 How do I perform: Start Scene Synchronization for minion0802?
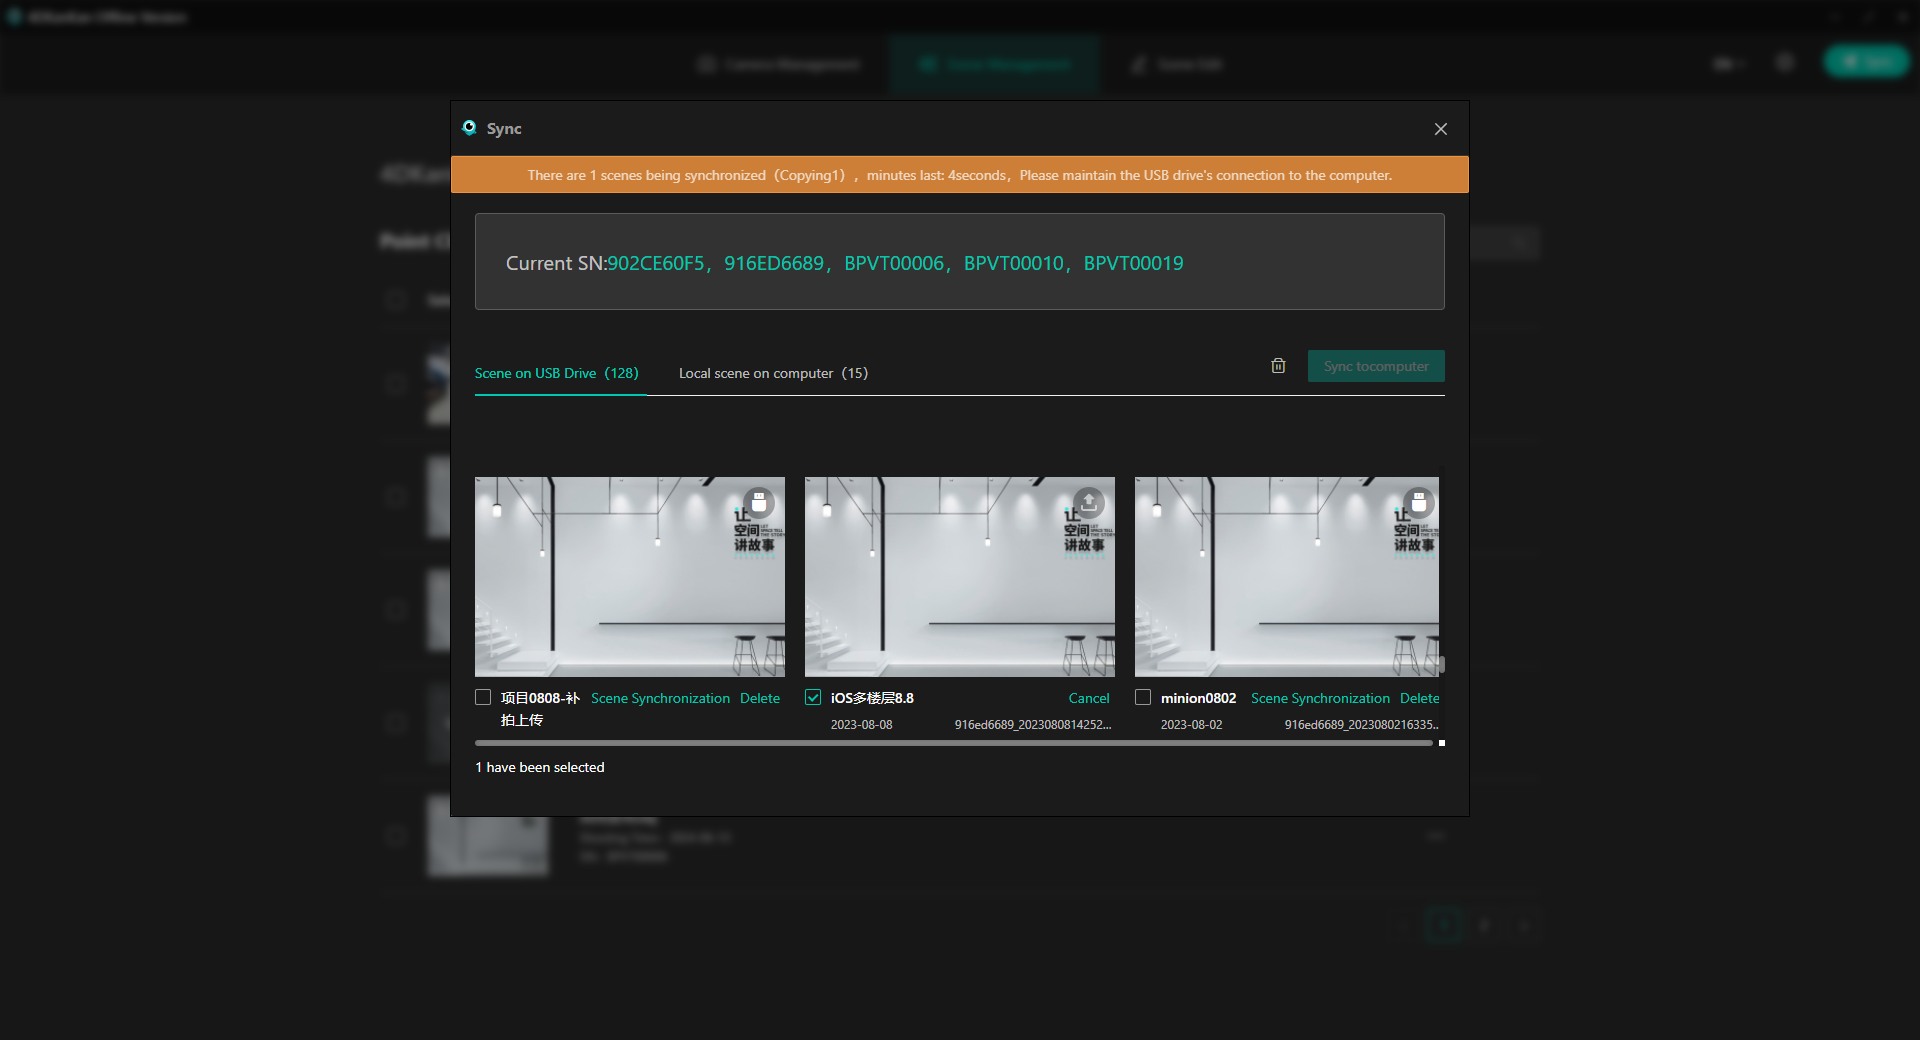pyautogui.click(x=1320, y=698)
